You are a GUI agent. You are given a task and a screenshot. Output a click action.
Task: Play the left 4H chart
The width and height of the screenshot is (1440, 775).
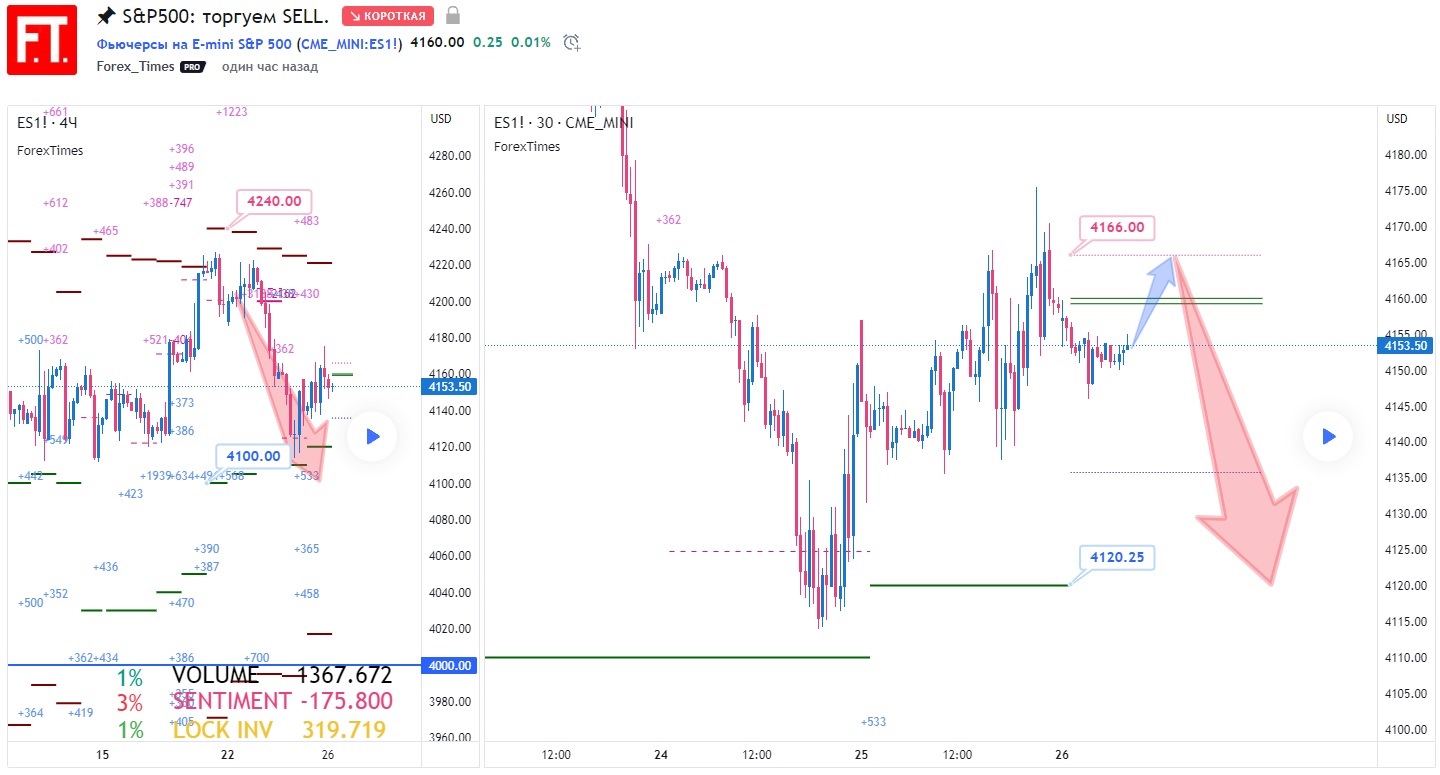(372, 436)
